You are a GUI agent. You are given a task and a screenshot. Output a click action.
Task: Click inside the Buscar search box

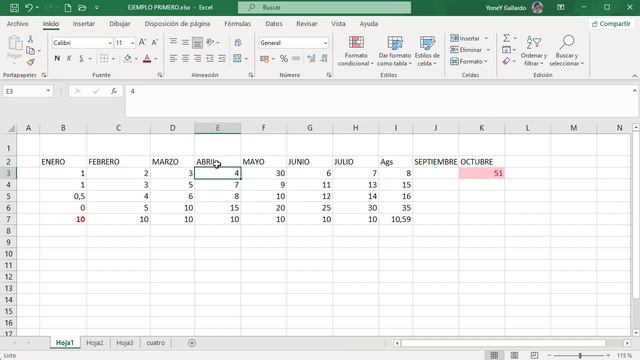click(324, 7)
